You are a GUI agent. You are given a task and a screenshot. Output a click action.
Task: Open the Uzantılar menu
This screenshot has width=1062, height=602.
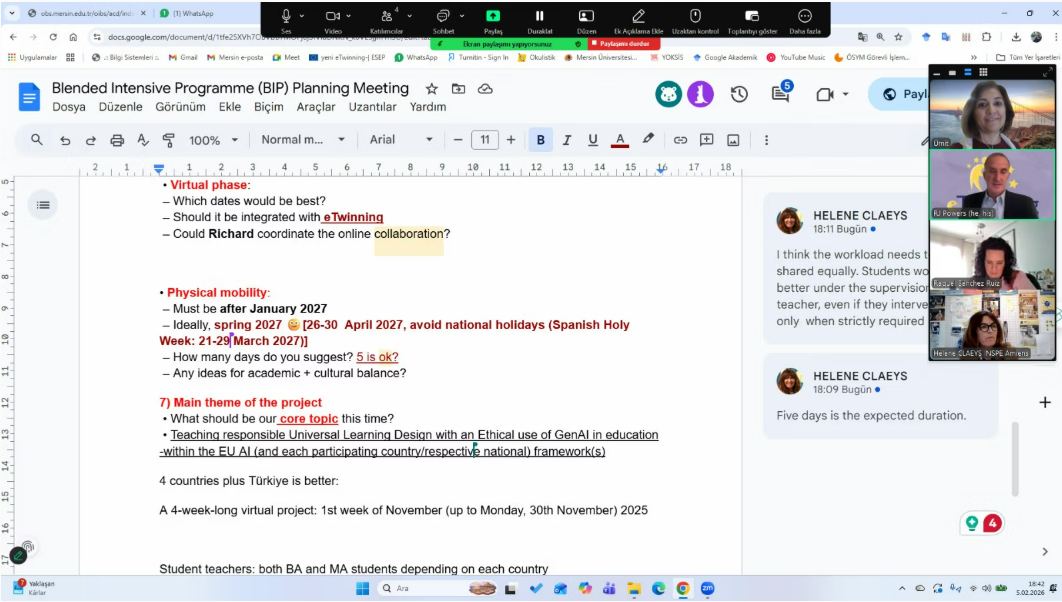[372, 107]
